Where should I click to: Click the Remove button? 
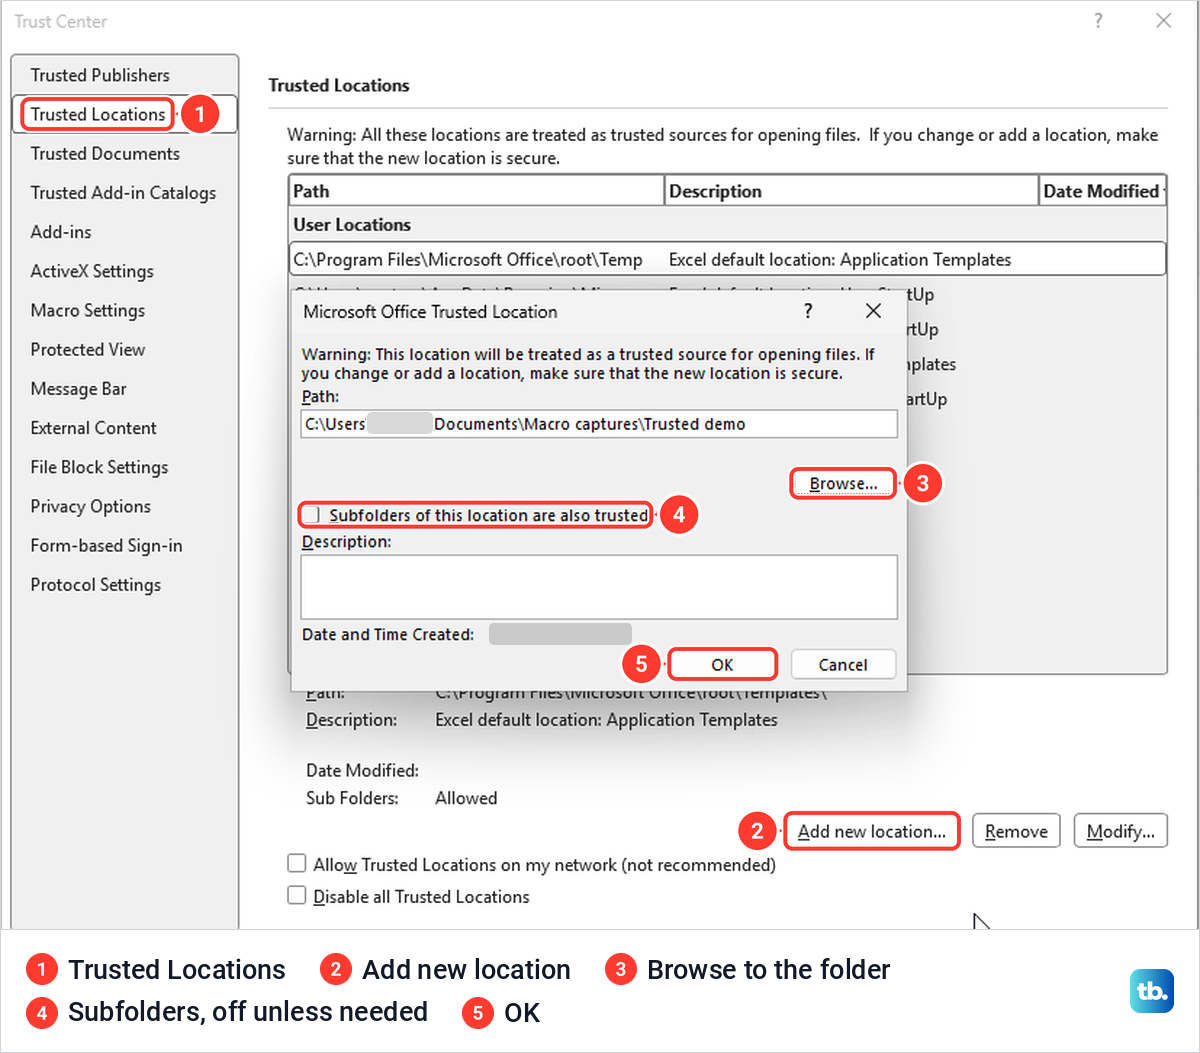1016,831
